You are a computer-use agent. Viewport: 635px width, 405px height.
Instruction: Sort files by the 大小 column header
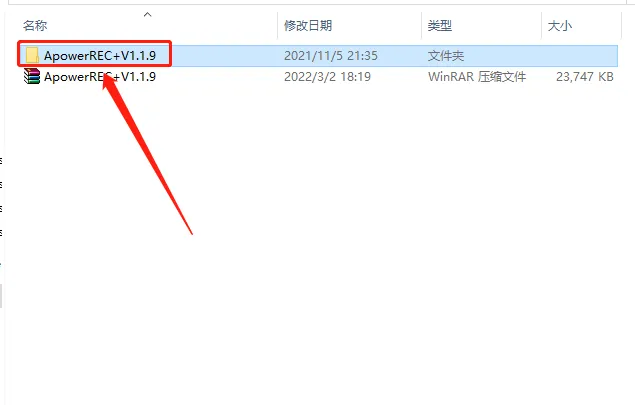pyautogui.click(x=560, y=26)
